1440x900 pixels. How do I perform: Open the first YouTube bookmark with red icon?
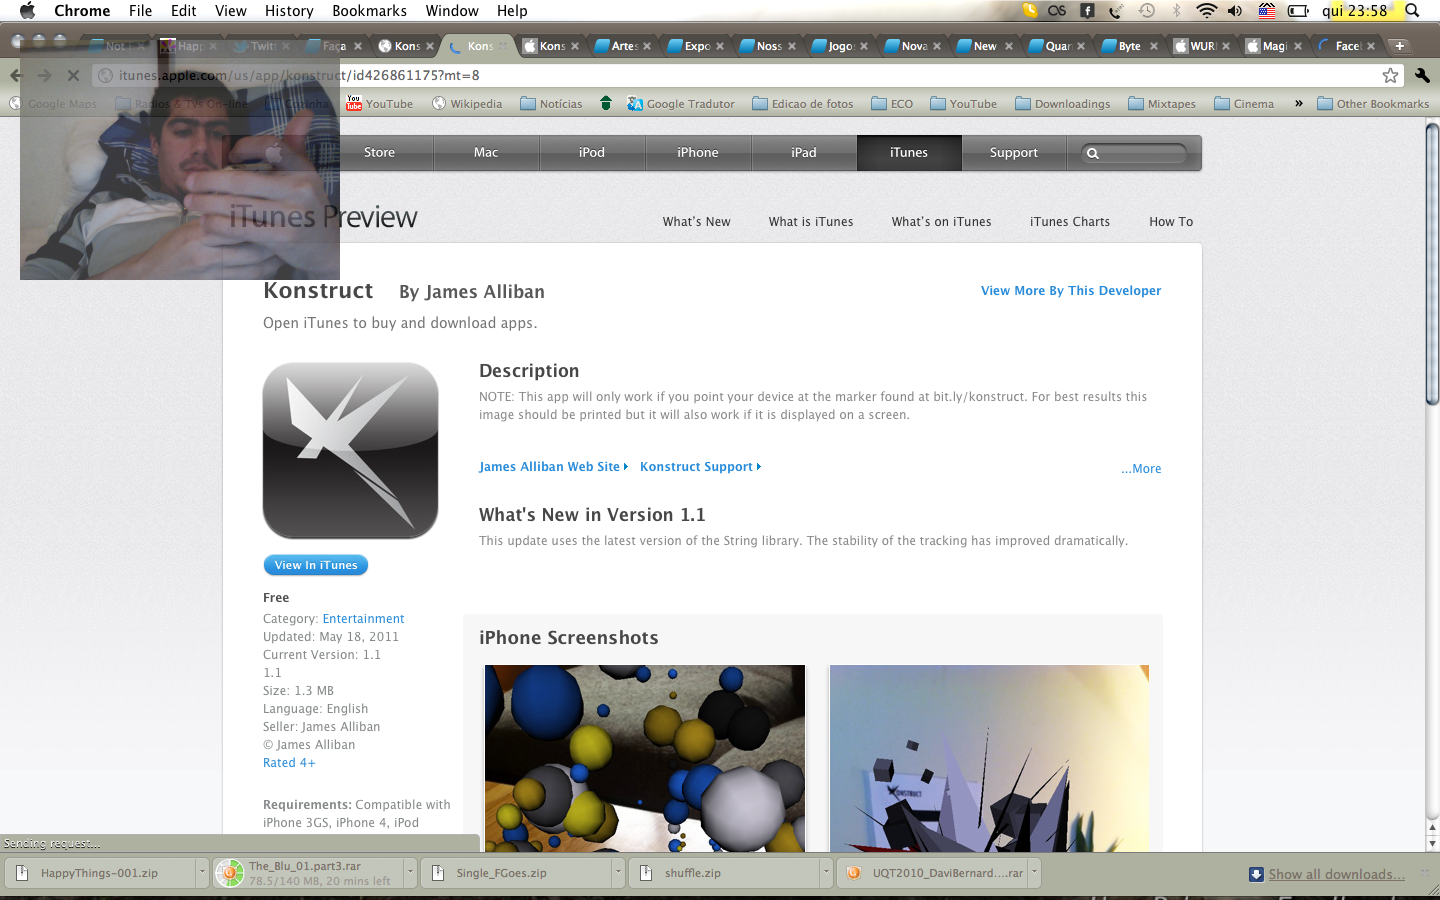379,104
